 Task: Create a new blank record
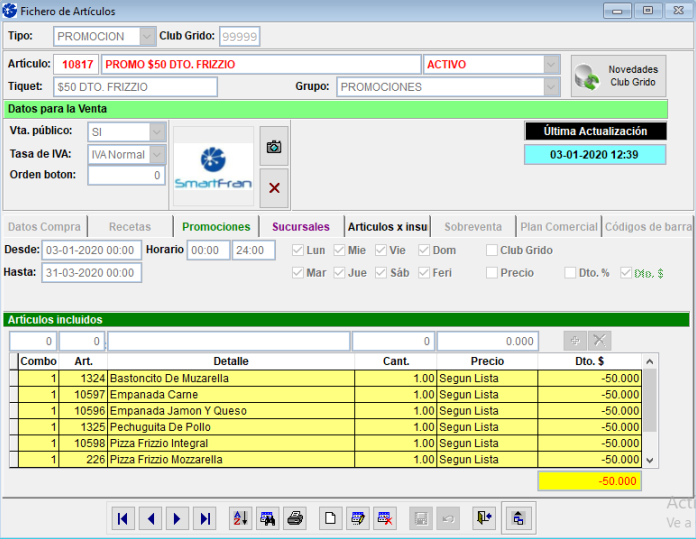(330, 518)
